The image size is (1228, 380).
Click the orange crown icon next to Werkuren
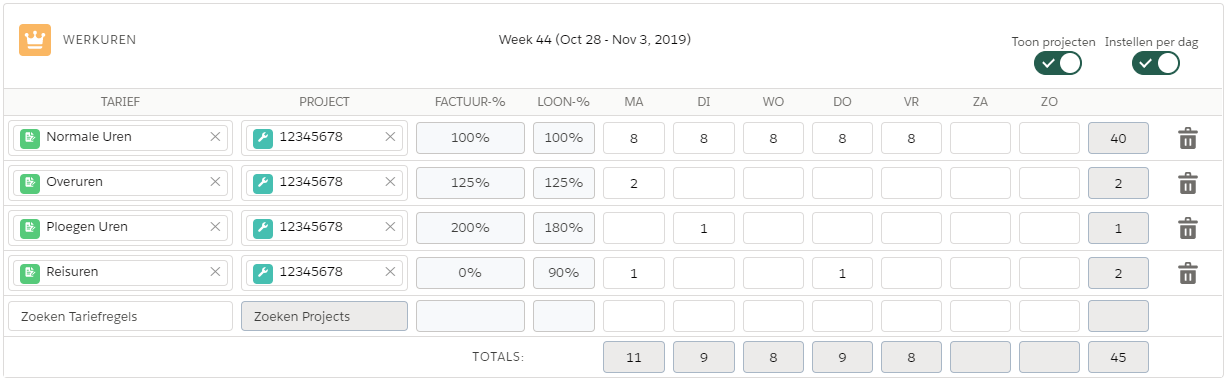click(35, 40)
